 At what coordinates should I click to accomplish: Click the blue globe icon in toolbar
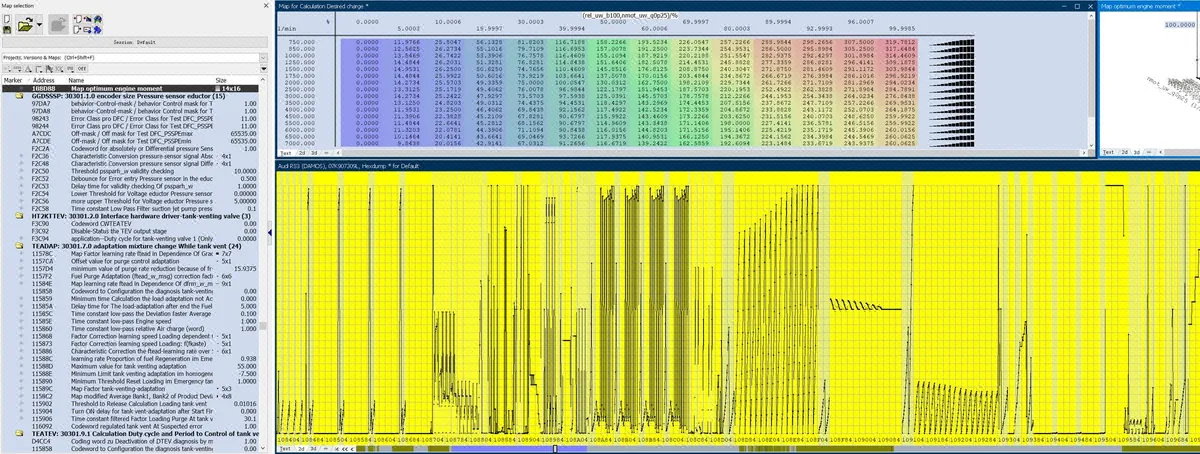click(98, 19)
